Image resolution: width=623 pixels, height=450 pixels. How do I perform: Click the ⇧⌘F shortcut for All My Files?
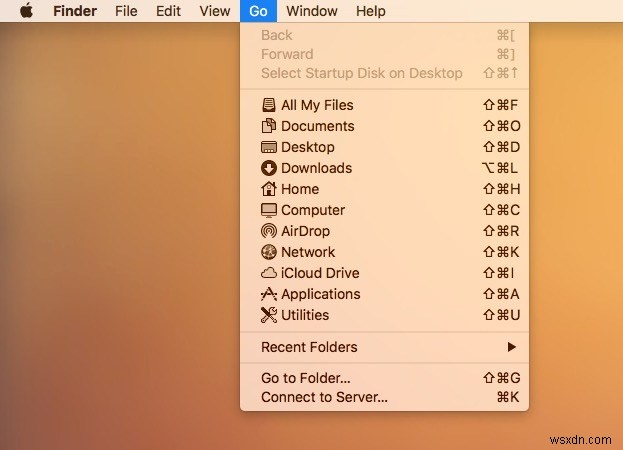501,105
